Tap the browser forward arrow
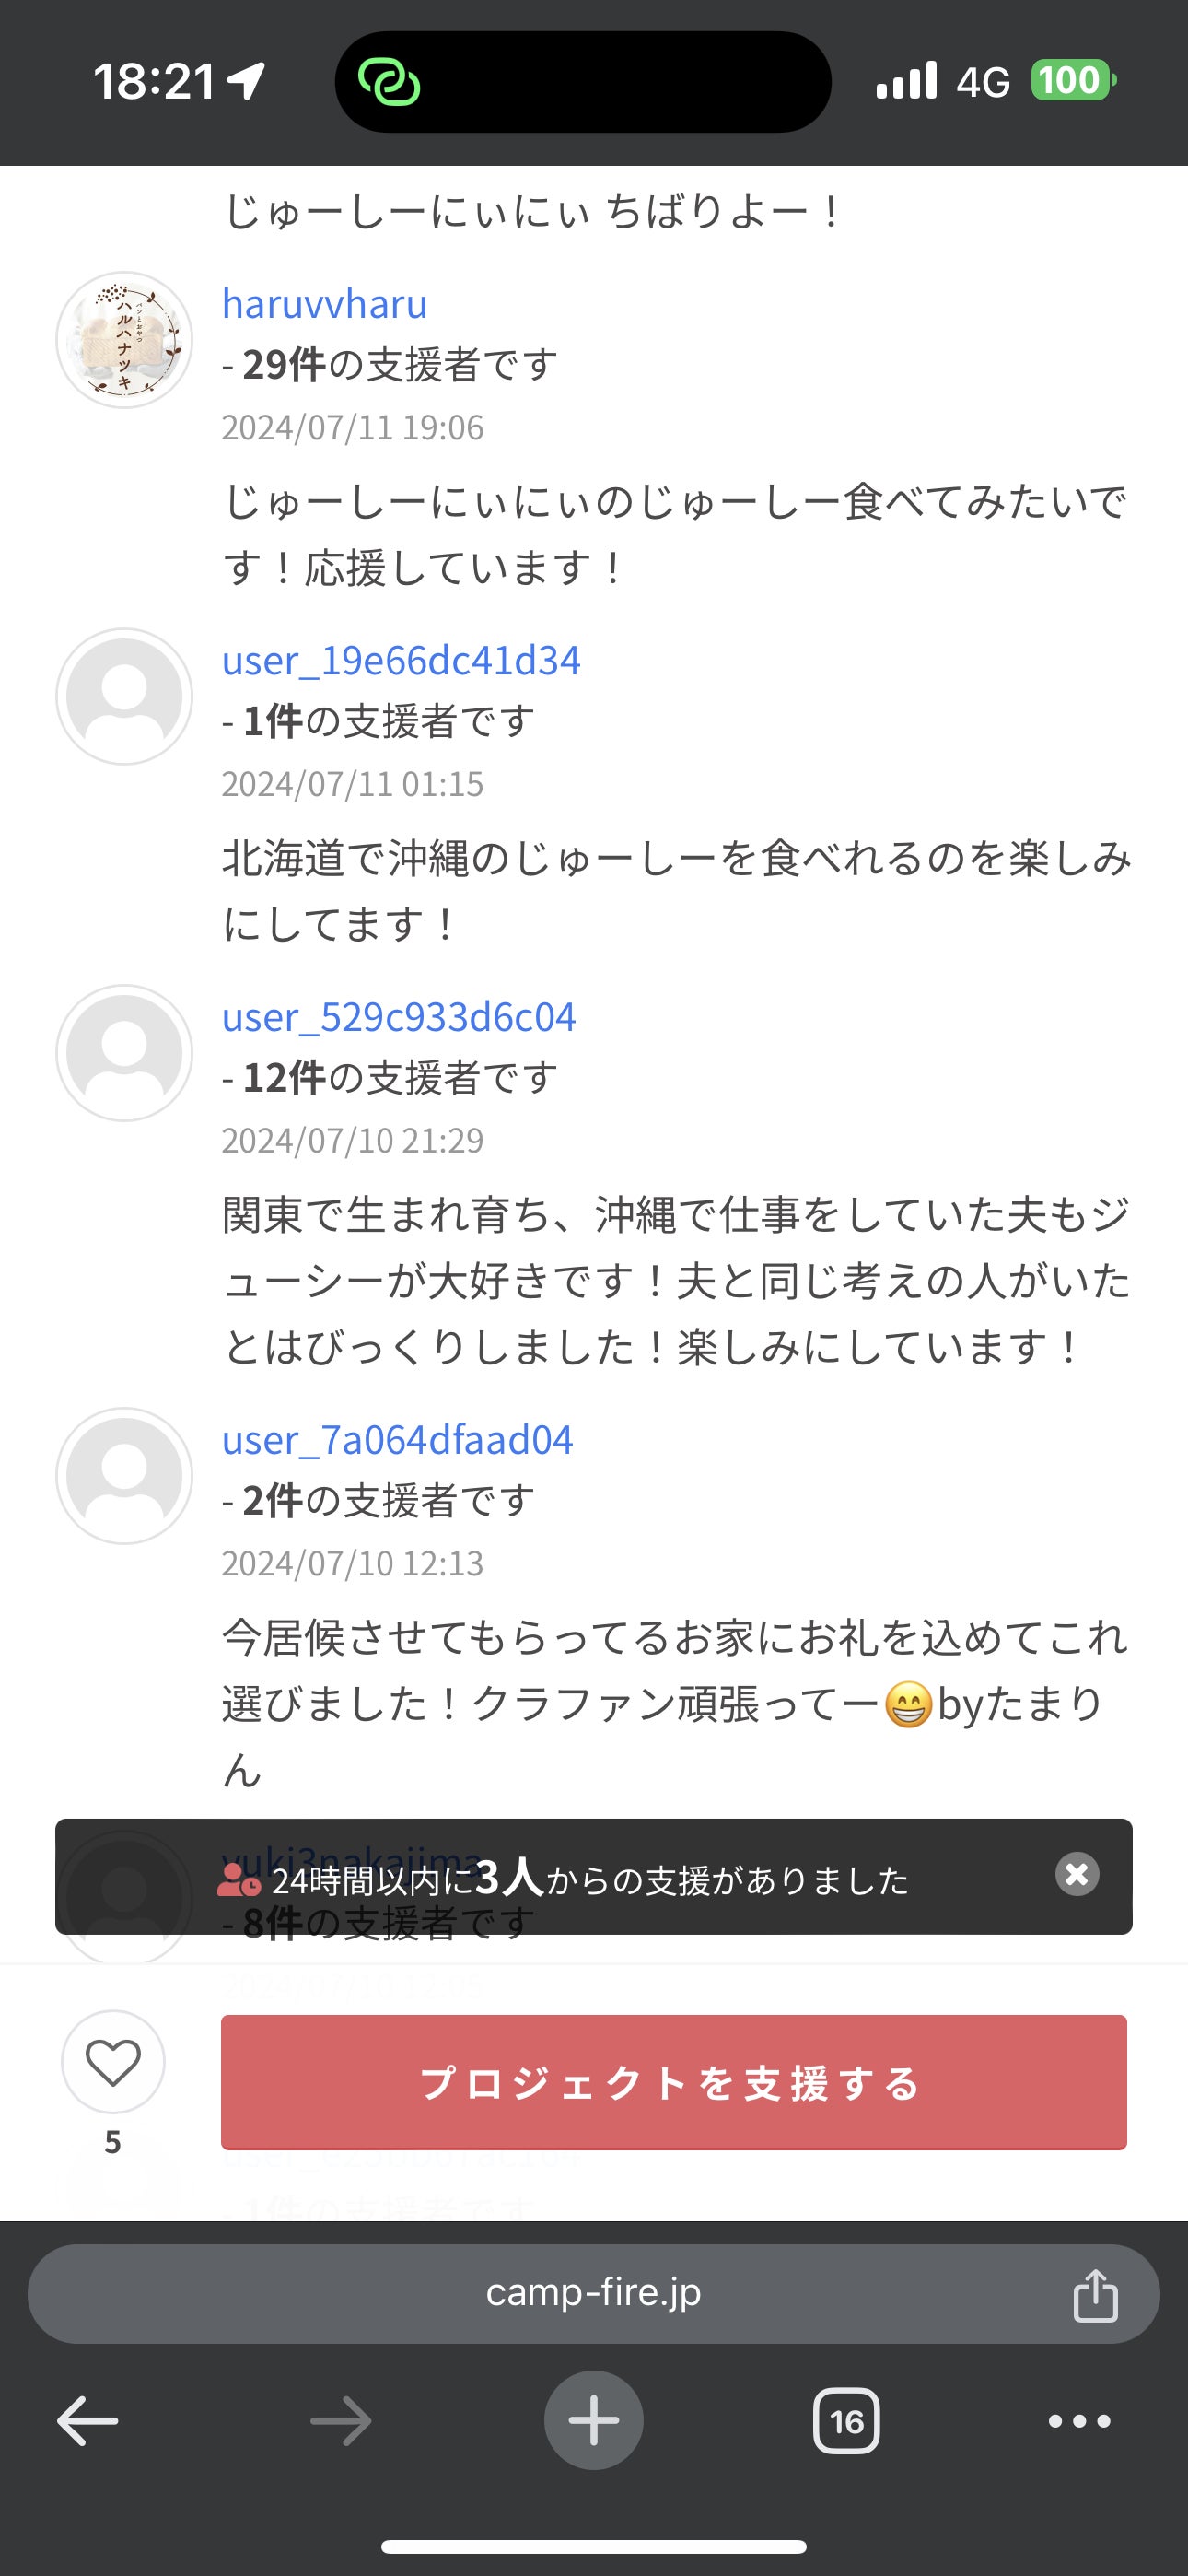Screen dimensions: 1188x2576 coord(341,2422)
